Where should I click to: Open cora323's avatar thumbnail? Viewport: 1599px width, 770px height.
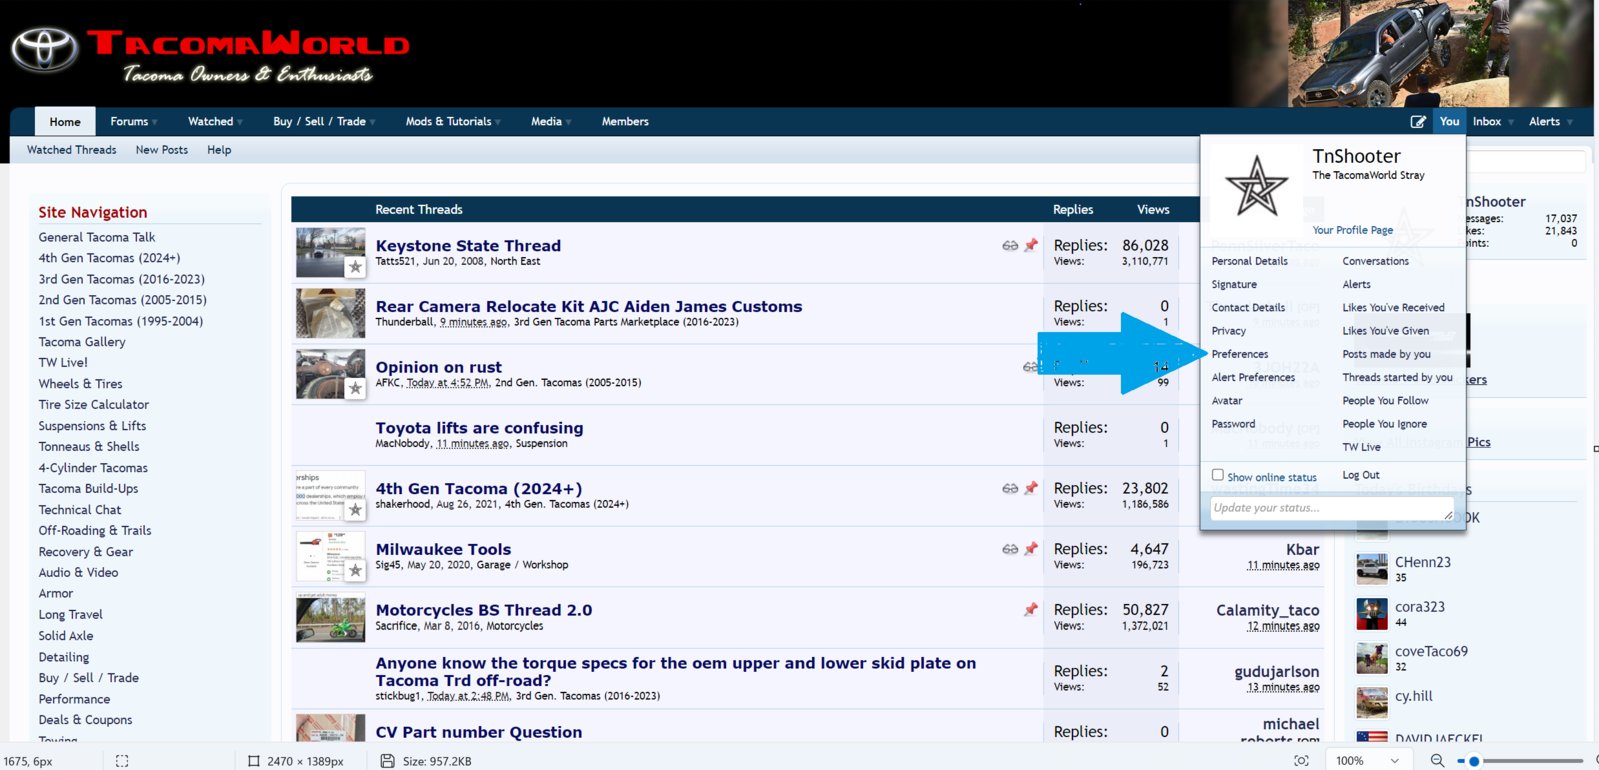point(1372,613)
